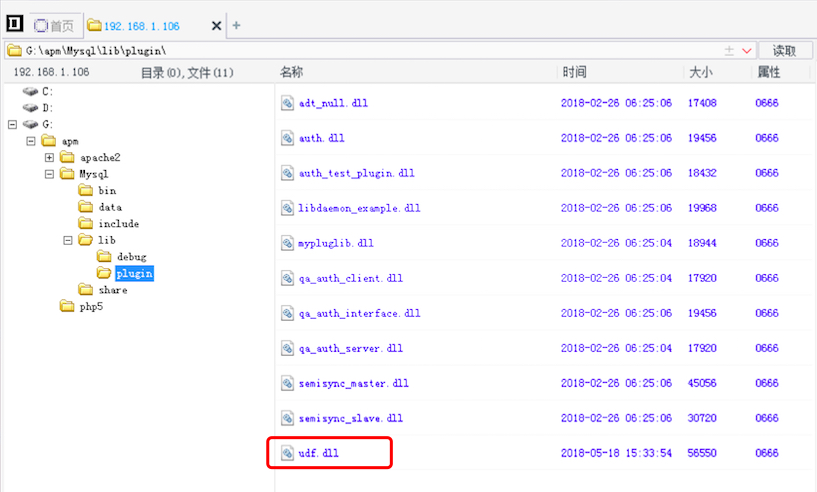Sort by 名称 column header
This screenshot has height=492, width=817.
point(291,72)
